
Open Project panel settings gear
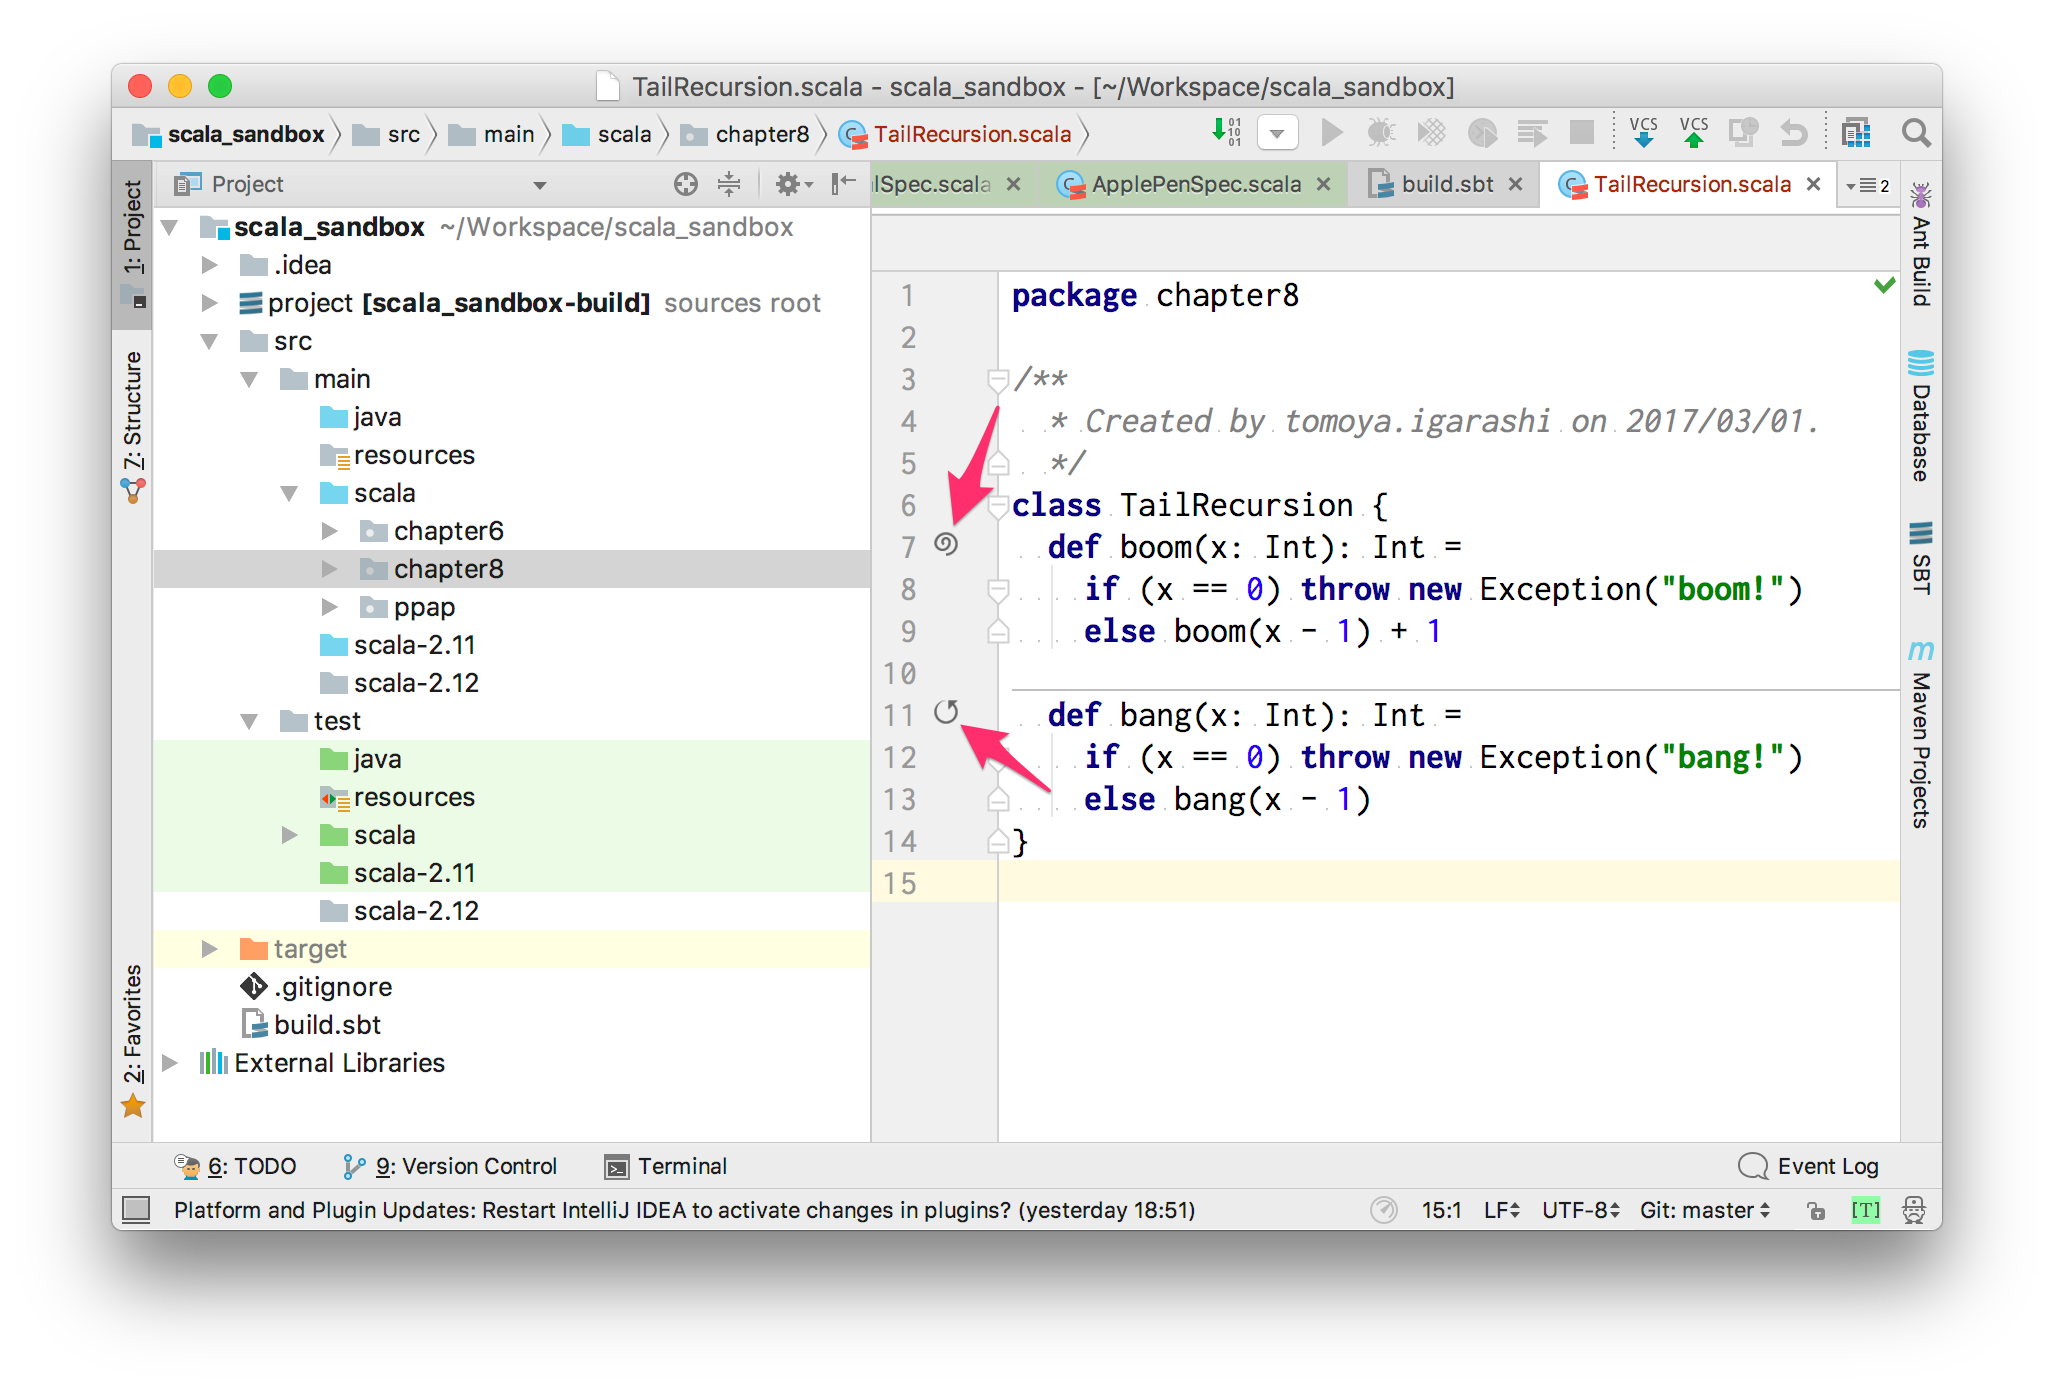(793, 184)
